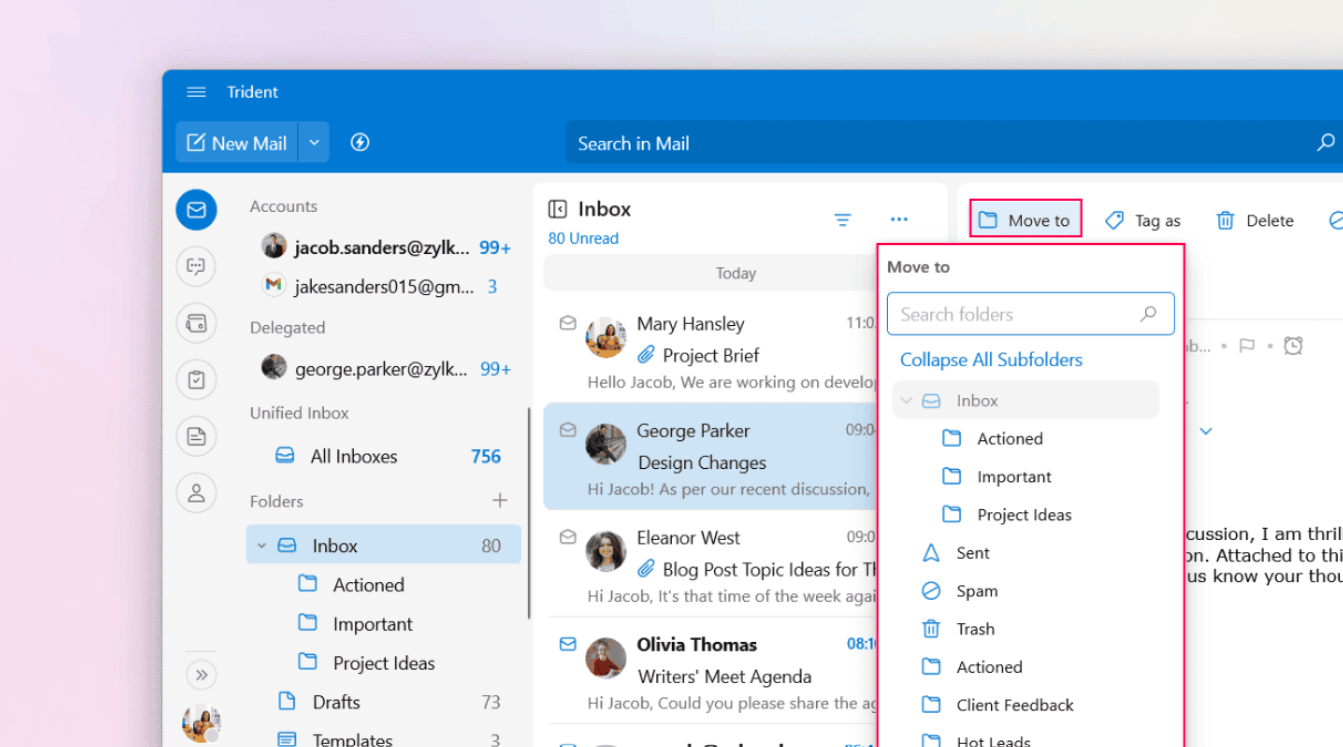1343x747 pixels.
Task: Click the profile avatar at the bottom left
Action: pyautogui.click(x=201, y=723)
